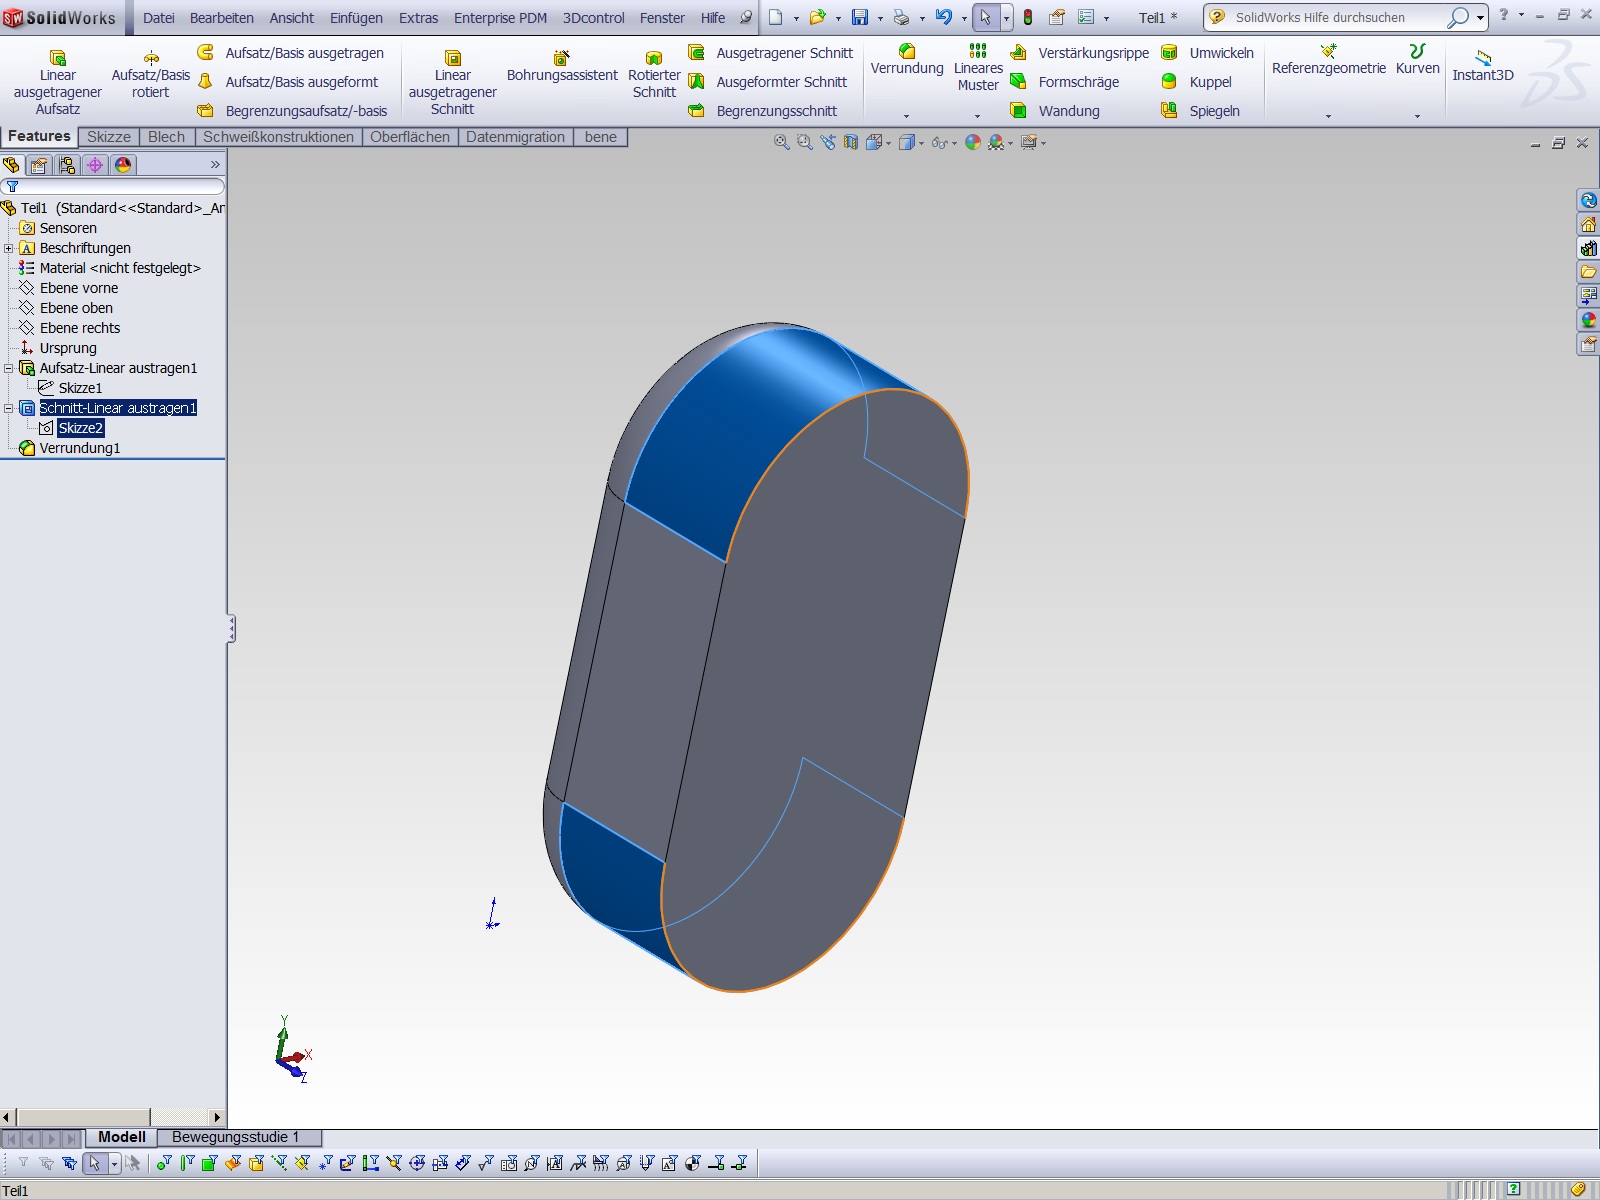Viewport: 1600px width, 1200px height.
Task: Launch the Bohrungsassistent tool
Action: pyautogui.click(x=562, y=66)
